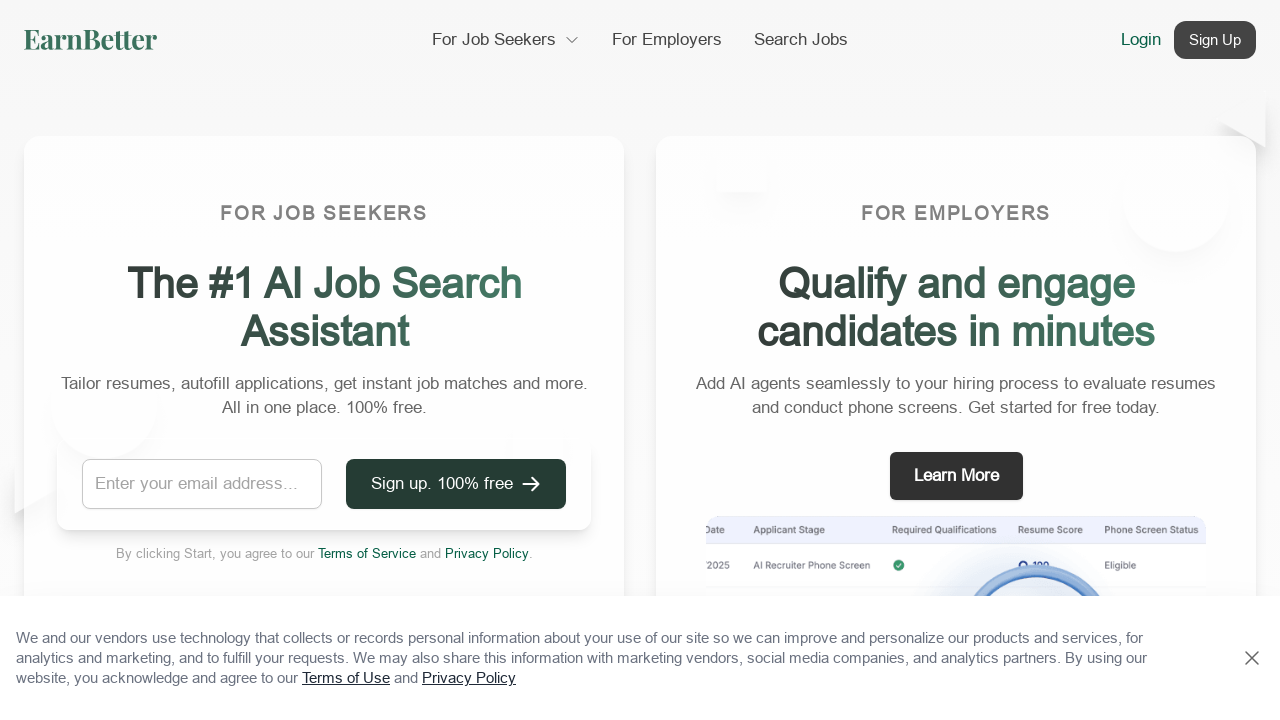This screenshot has width=1280, height=720.
Task: Open Privacy Policy in the cookie banner
Action: tap(468, 678)
